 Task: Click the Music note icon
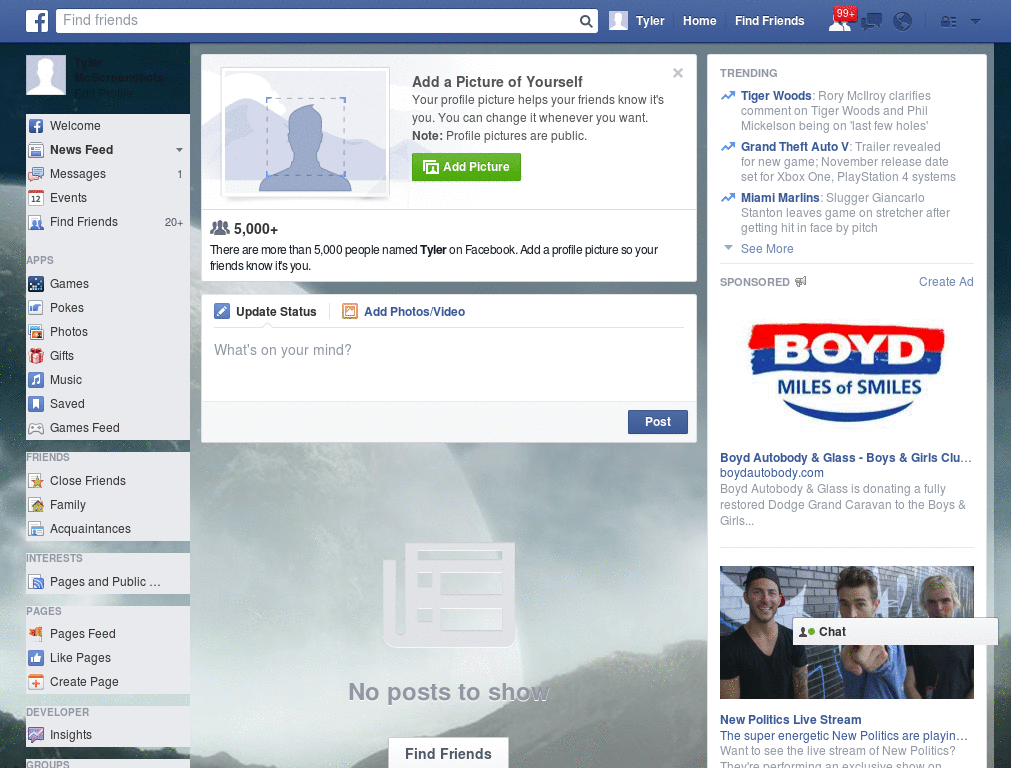[x=36, y=380]
